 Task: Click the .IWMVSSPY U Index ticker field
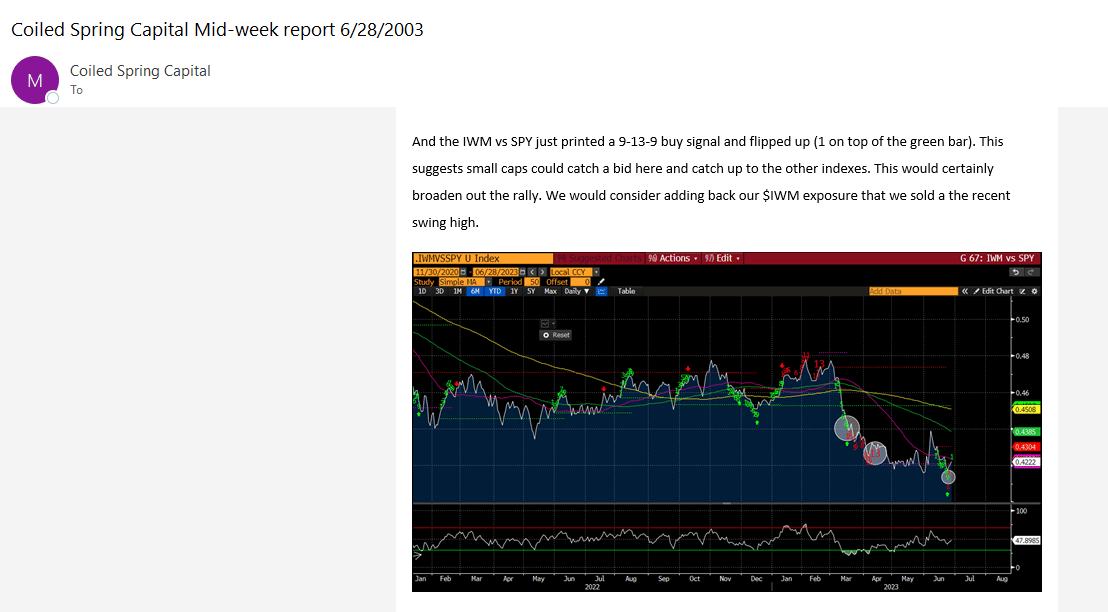tap(483, 258)
